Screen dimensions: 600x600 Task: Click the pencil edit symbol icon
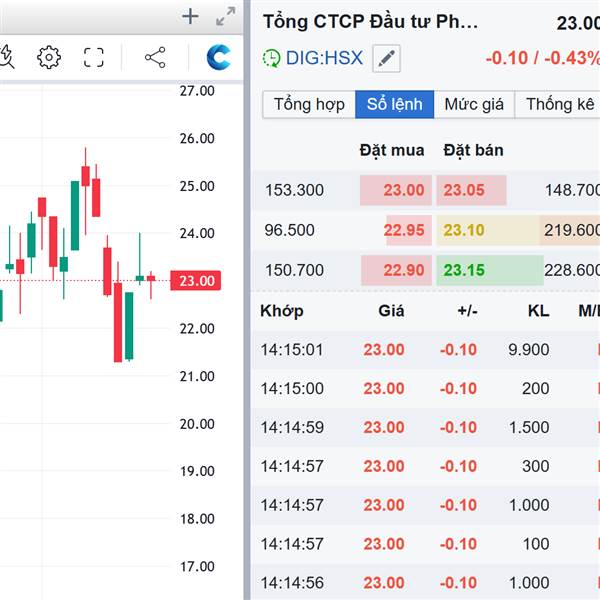tap(386, 59)
